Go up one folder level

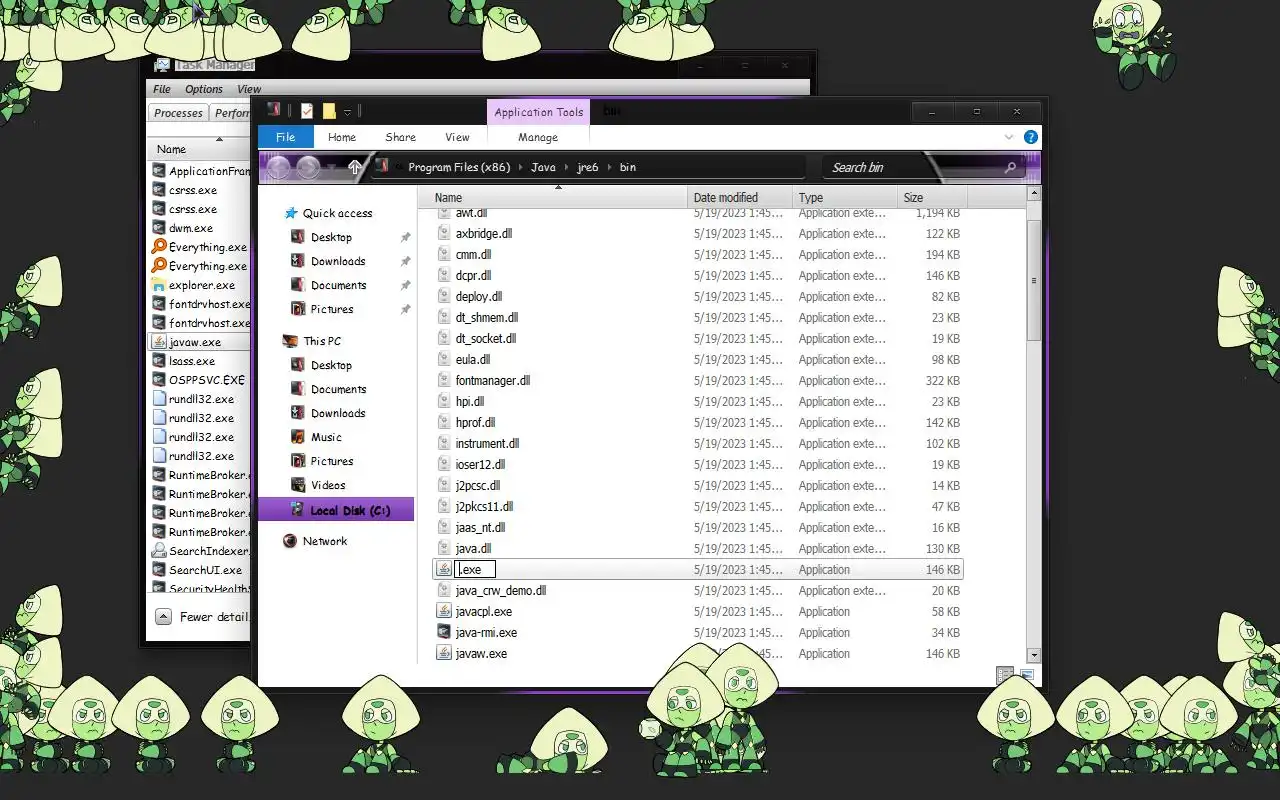(354, 167)
